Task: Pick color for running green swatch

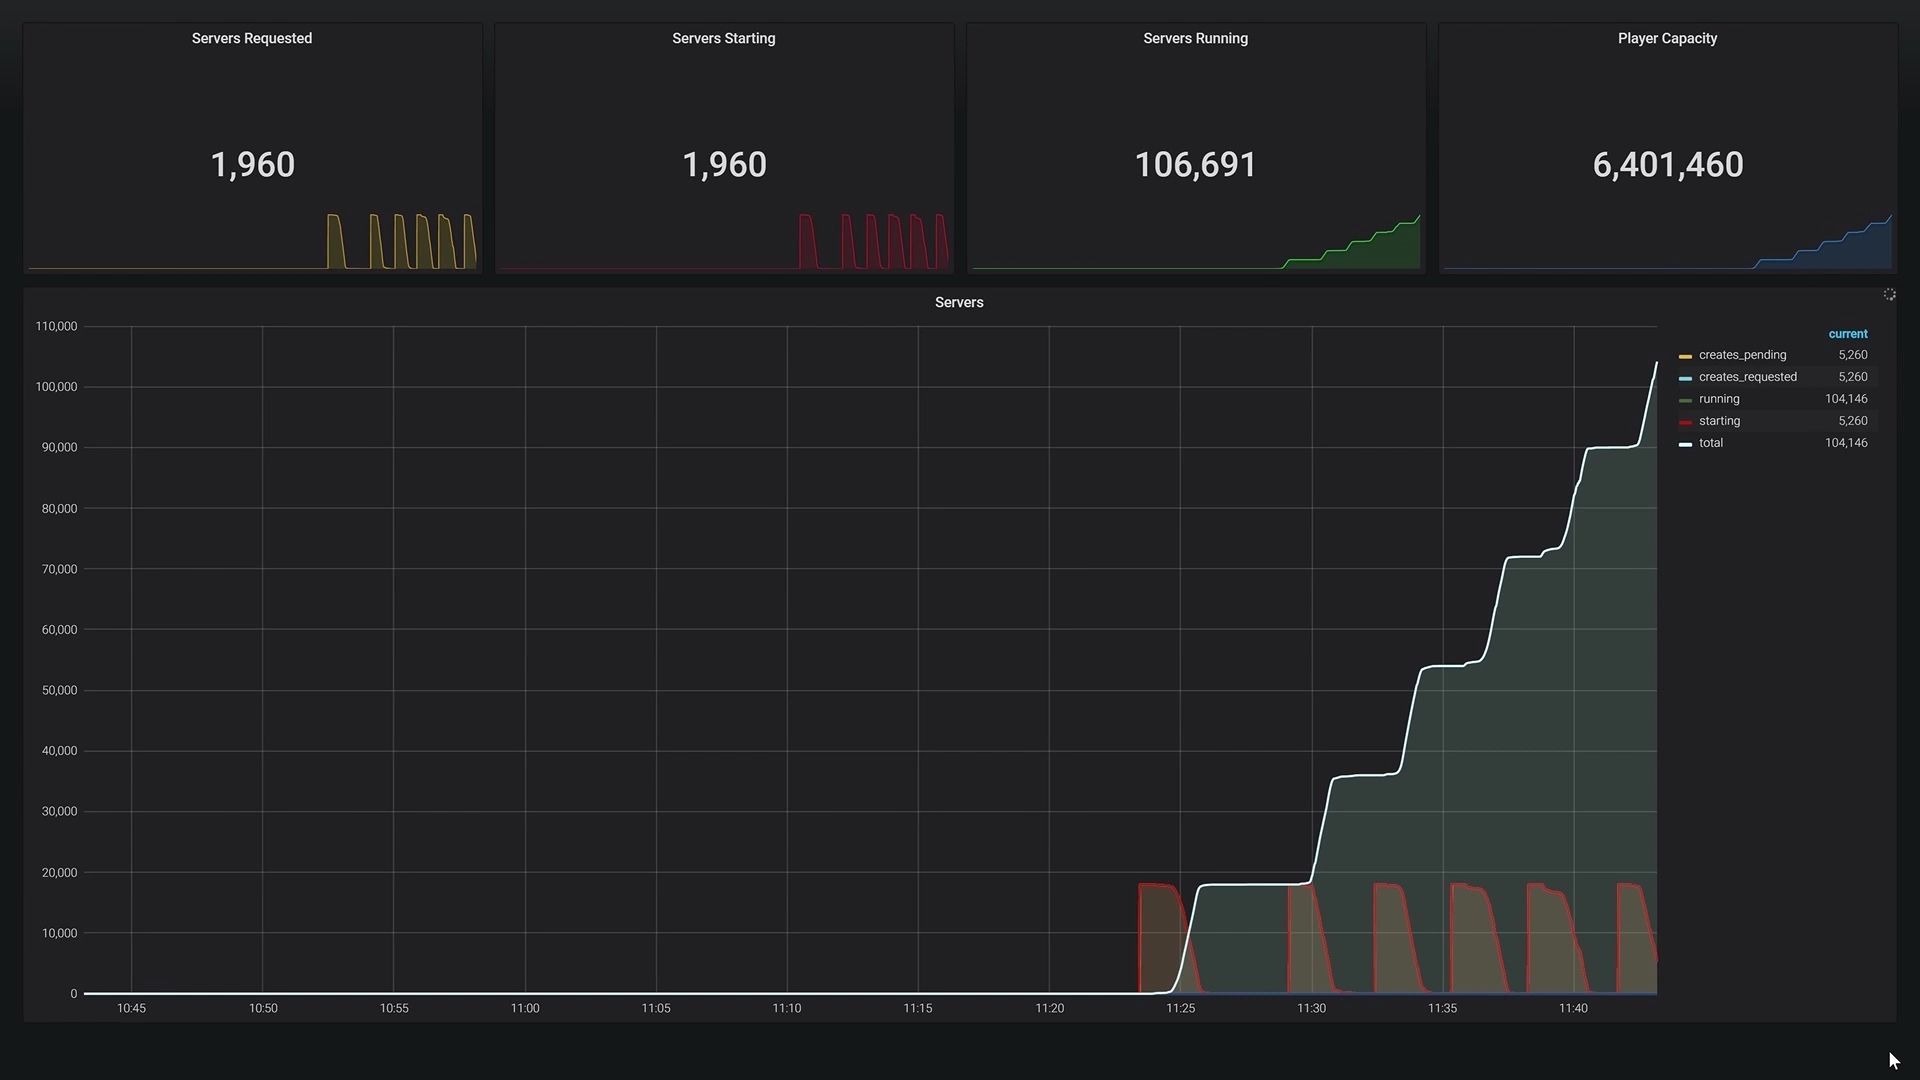Action: click(x=1685, y=401)
